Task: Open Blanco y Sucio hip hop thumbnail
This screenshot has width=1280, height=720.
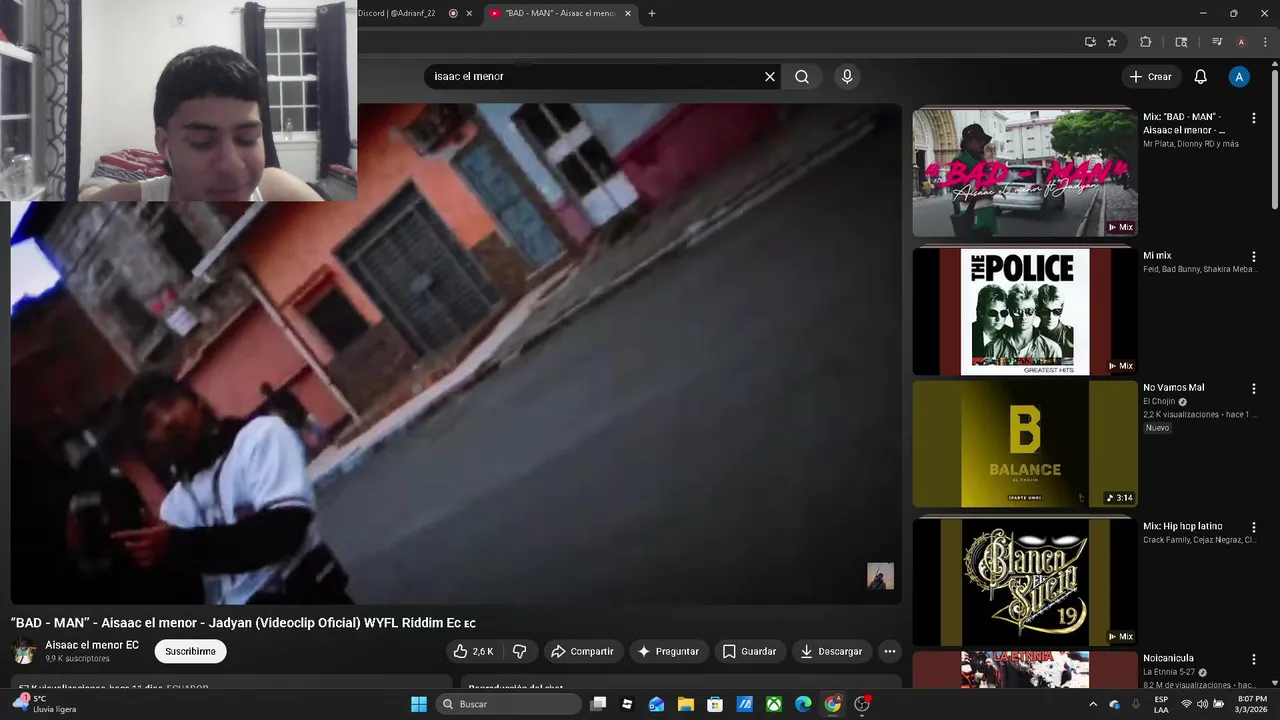Action: [x=1025, y=582]
